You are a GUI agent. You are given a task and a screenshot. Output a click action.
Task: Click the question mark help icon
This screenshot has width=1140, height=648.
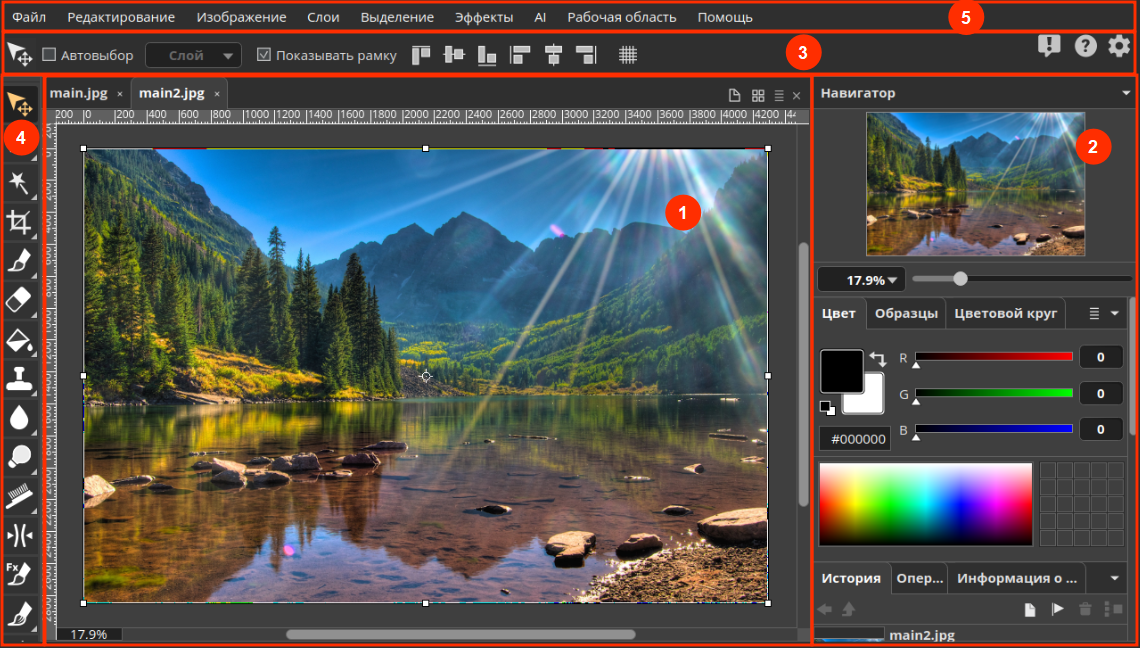(1085, 46)
